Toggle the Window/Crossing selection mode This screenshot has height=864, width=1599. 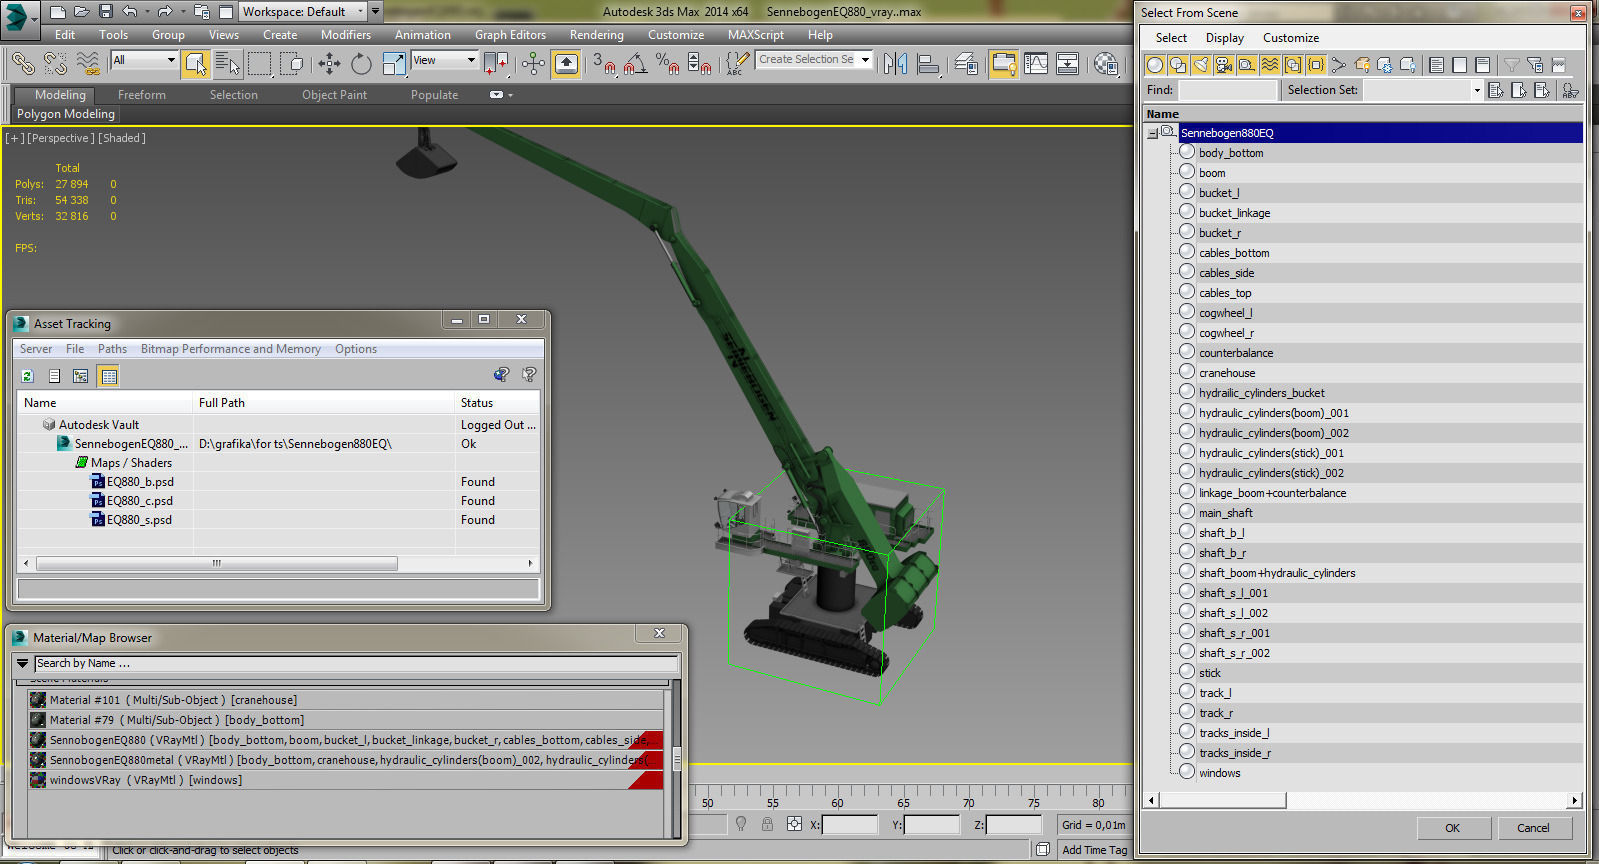pos(292,64)
